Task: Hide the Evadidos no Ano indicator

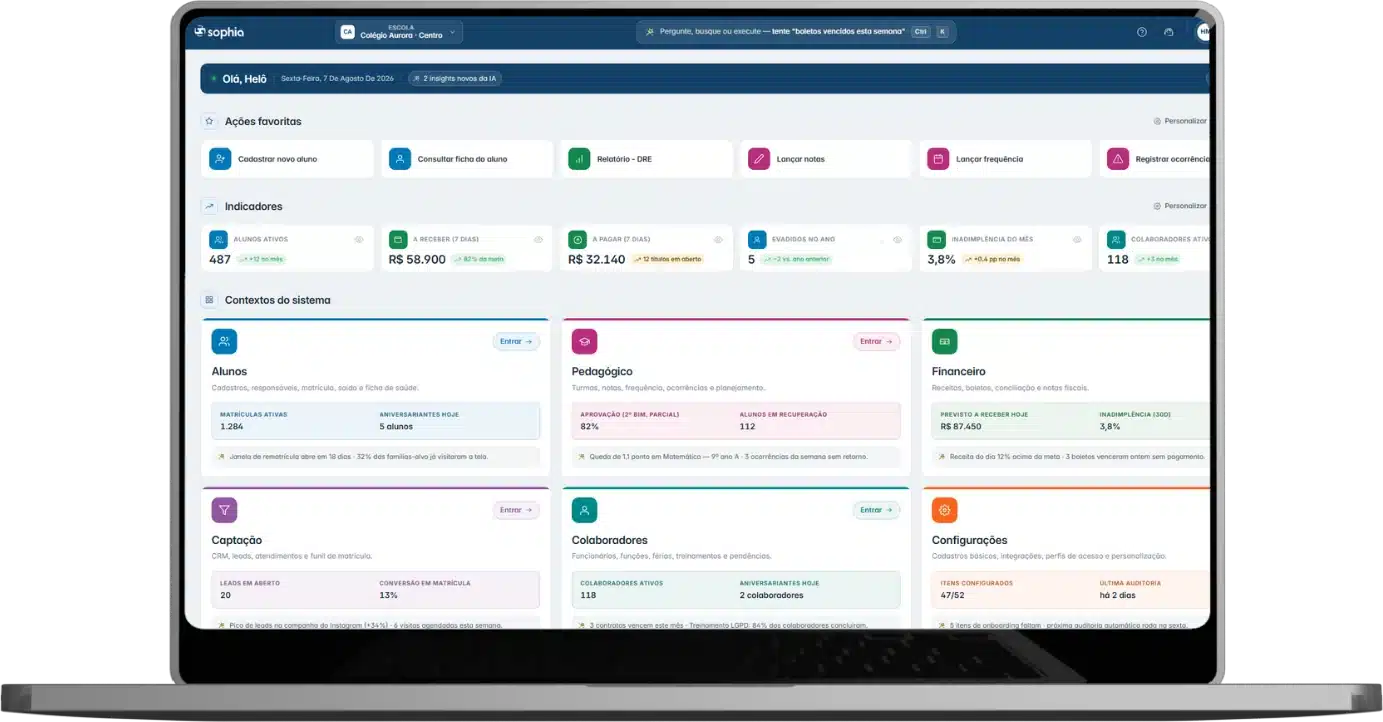Action: coord(897,240)
